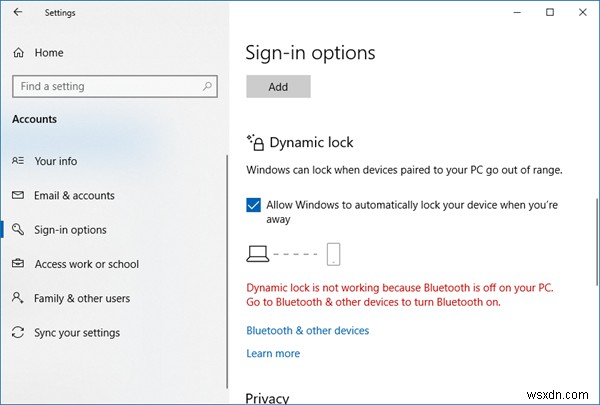The height and width of the screenshot is (405, 600).
Task: Click the back arrow in Settings
Action: (18, 12)
